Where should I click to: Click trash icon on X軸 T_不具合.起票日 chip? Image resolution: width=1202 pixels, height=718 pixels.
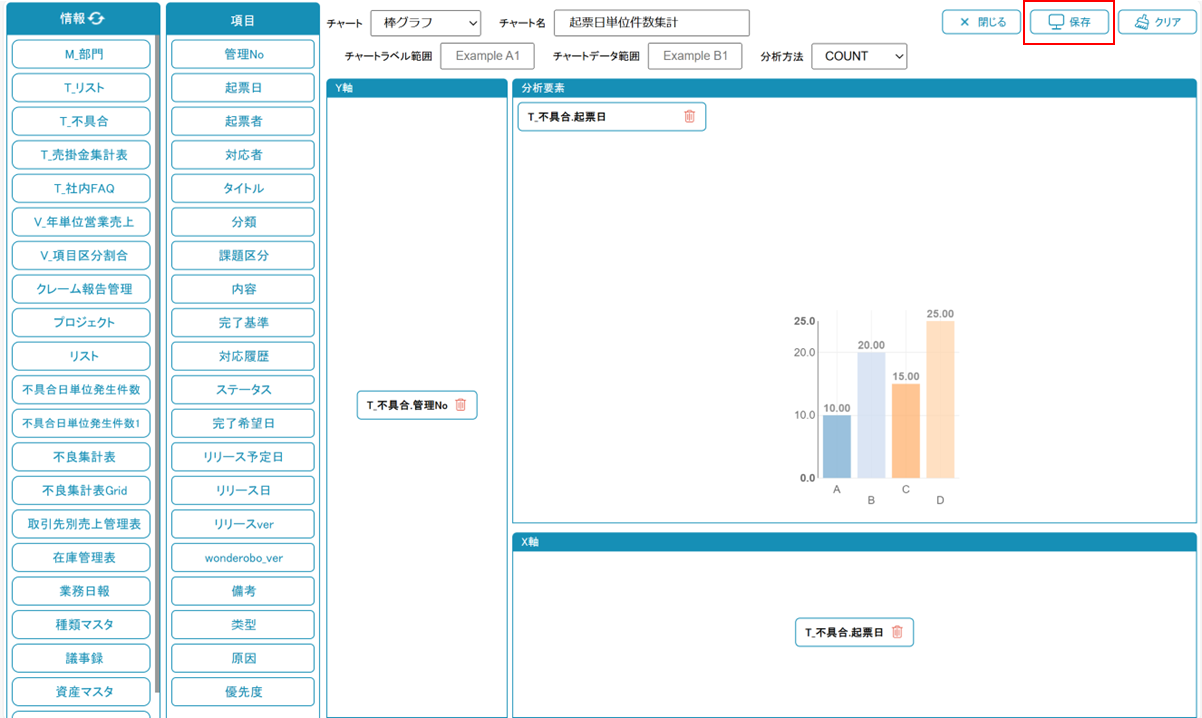pyautogui.click(x=897, y=632)
